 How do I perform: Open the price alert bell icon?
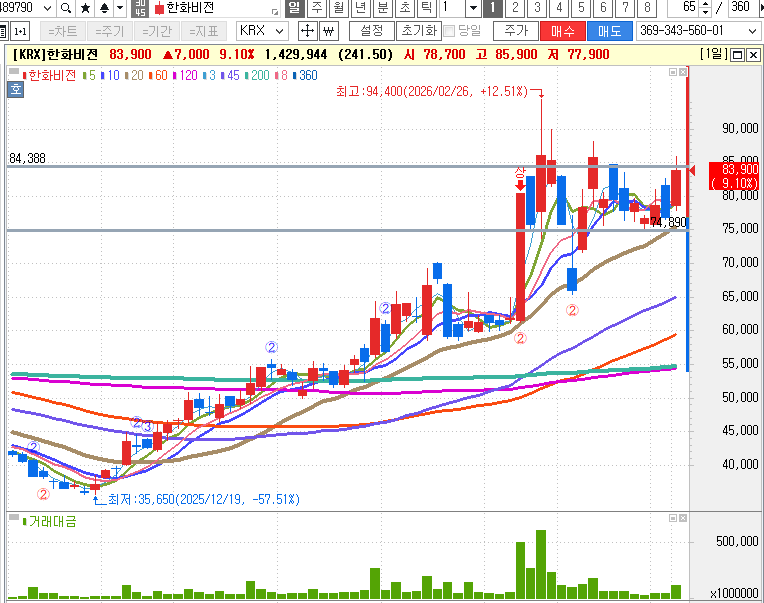(x=104, y=8)
